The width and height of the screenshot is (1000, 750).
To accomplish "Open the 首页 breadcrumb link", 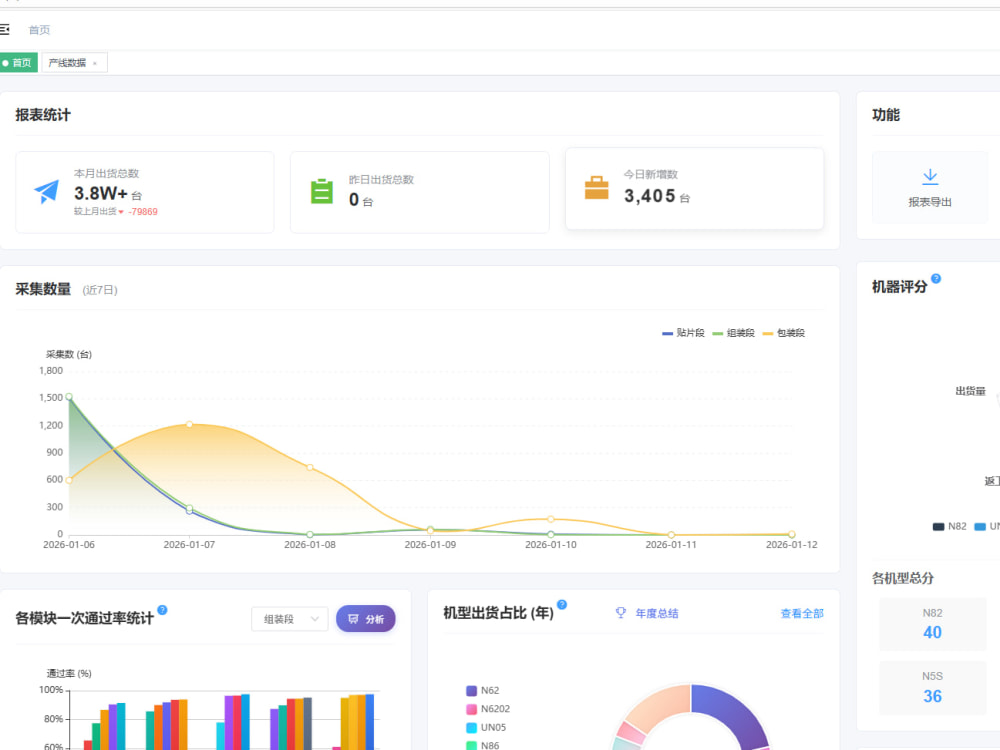I will click(39, 30).
